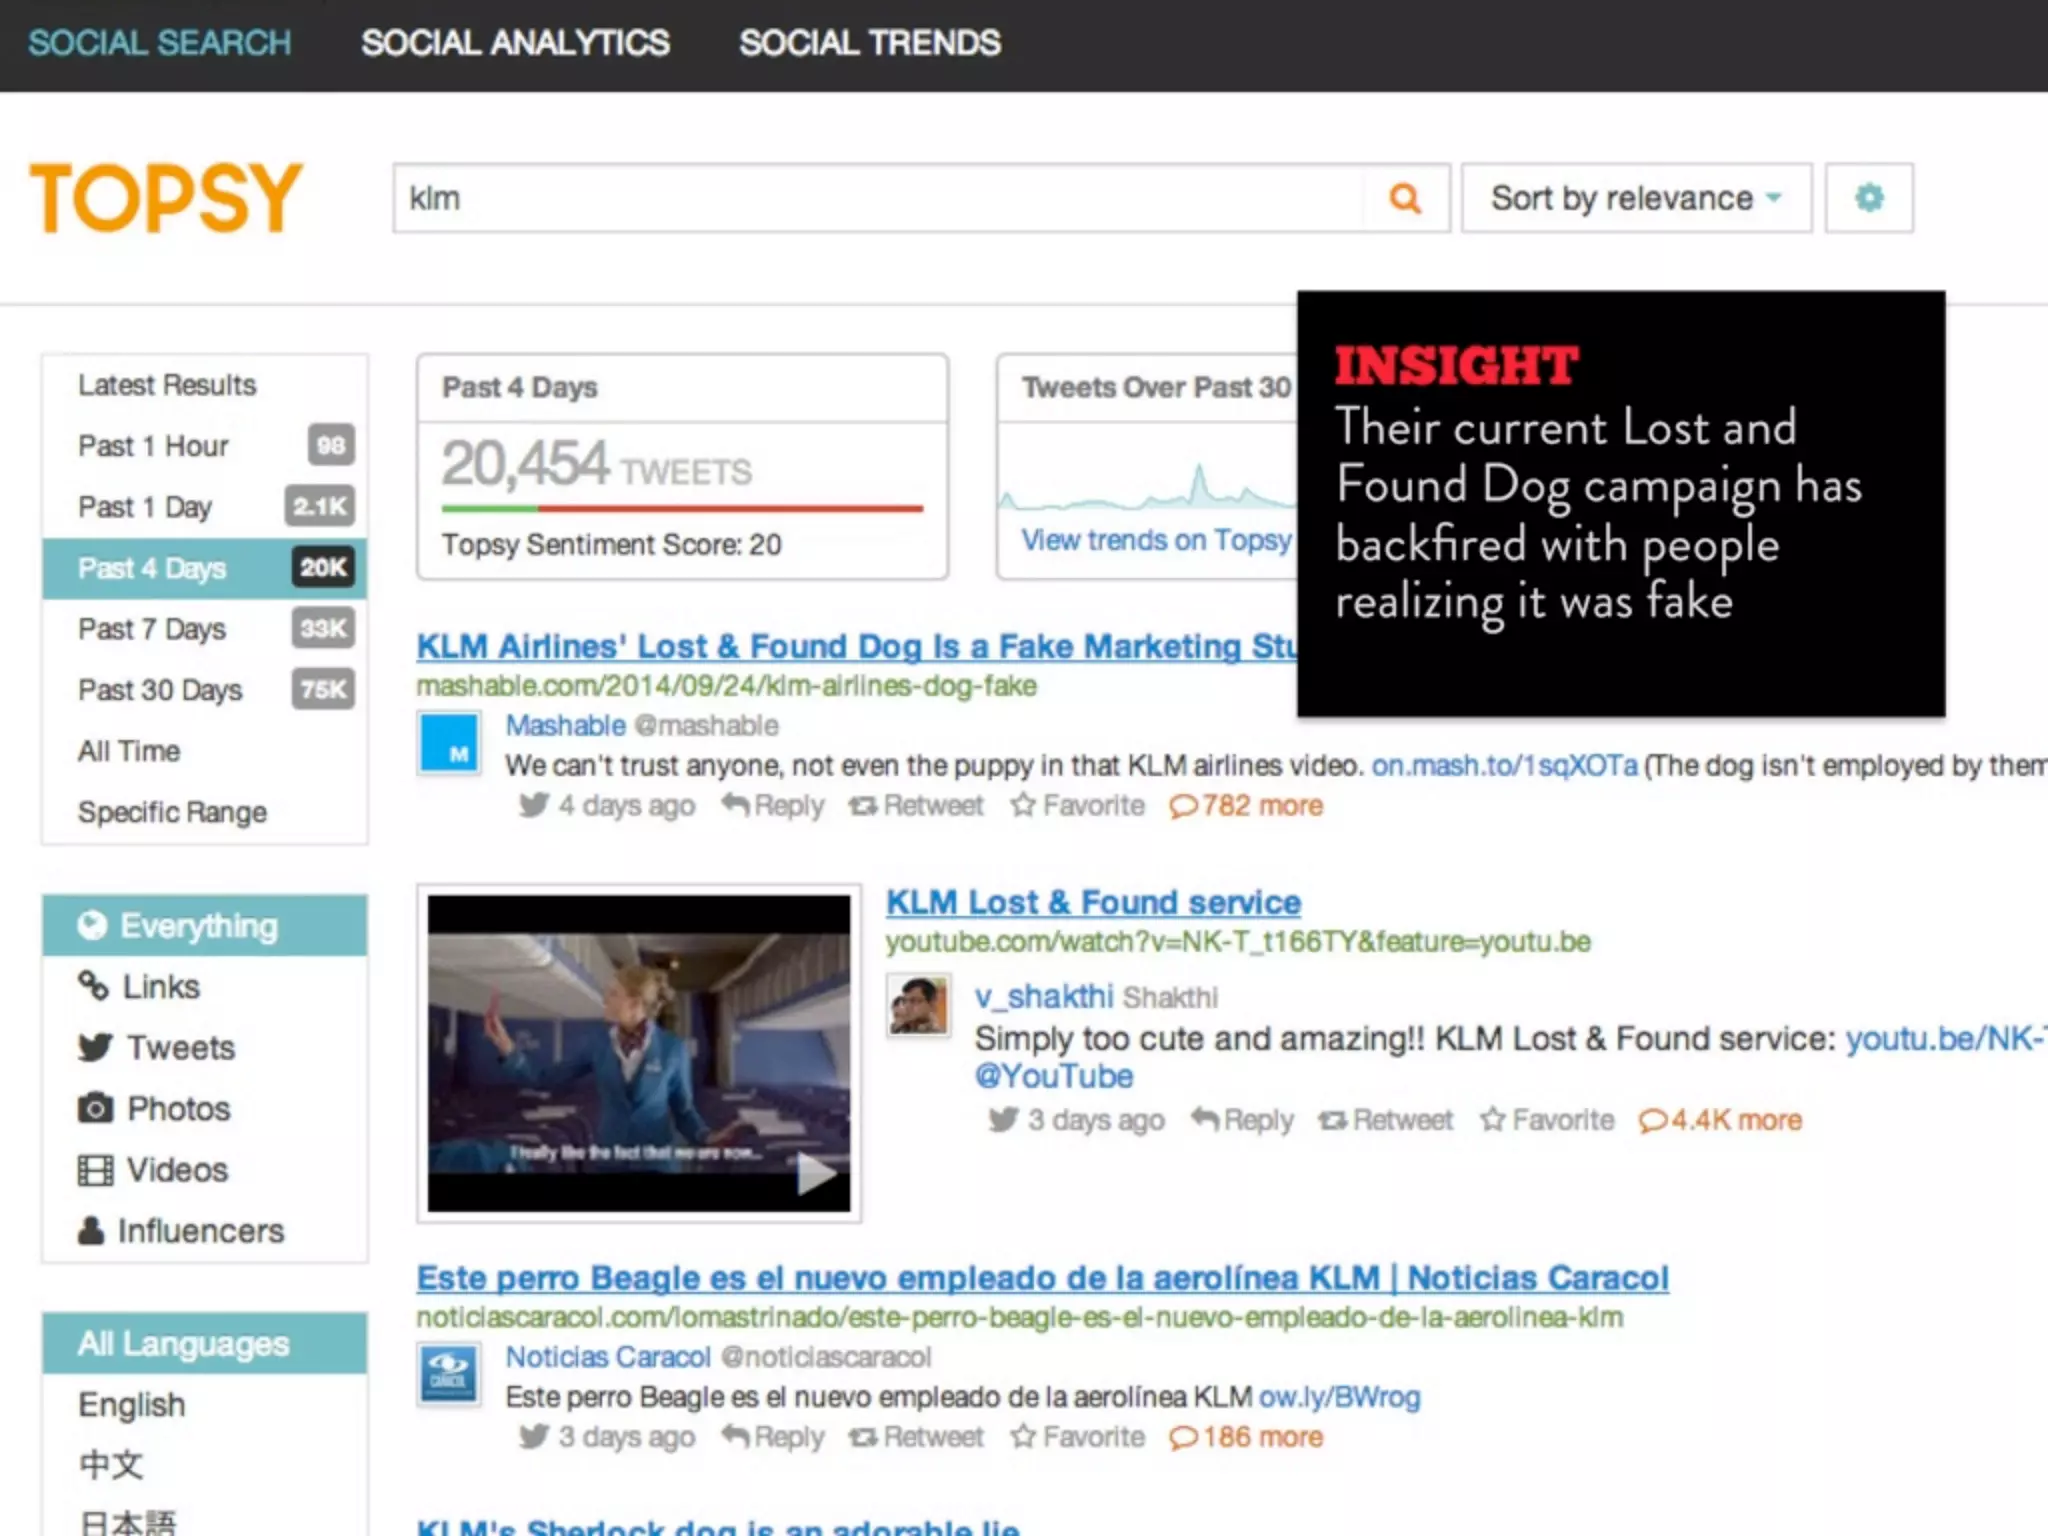Open the Este perro Beagle headline link
Image resolution: width=2048 pixels, height=1536 pixels.
(x=1043, y=1278)
